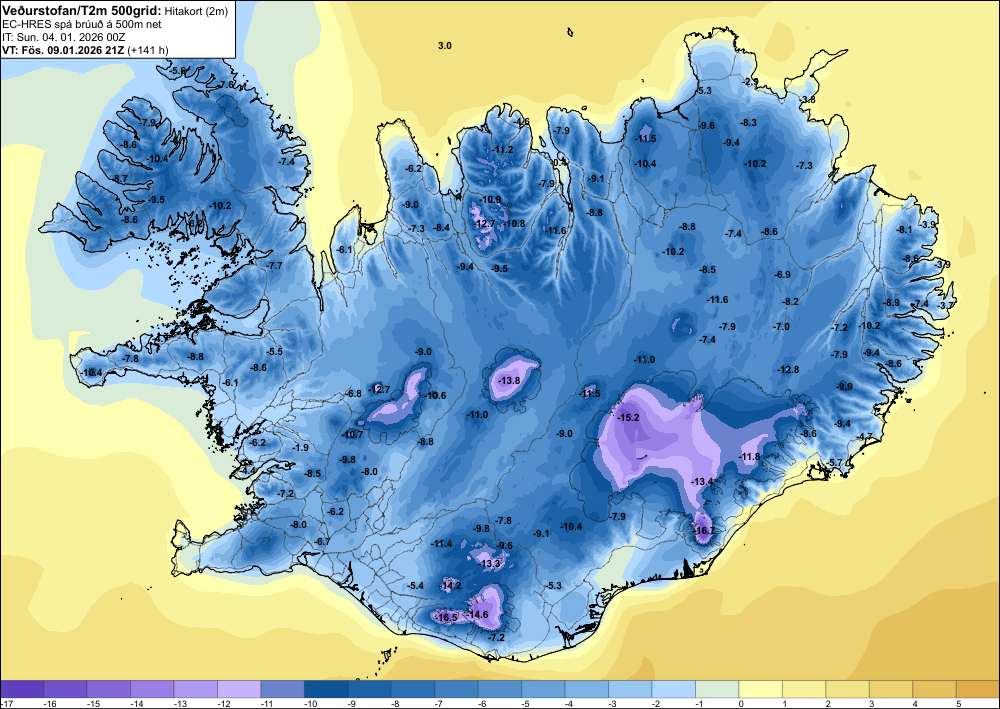Click the -11.8 temperature value
The width and height of the screenshot is (1000, 709).
750,457
